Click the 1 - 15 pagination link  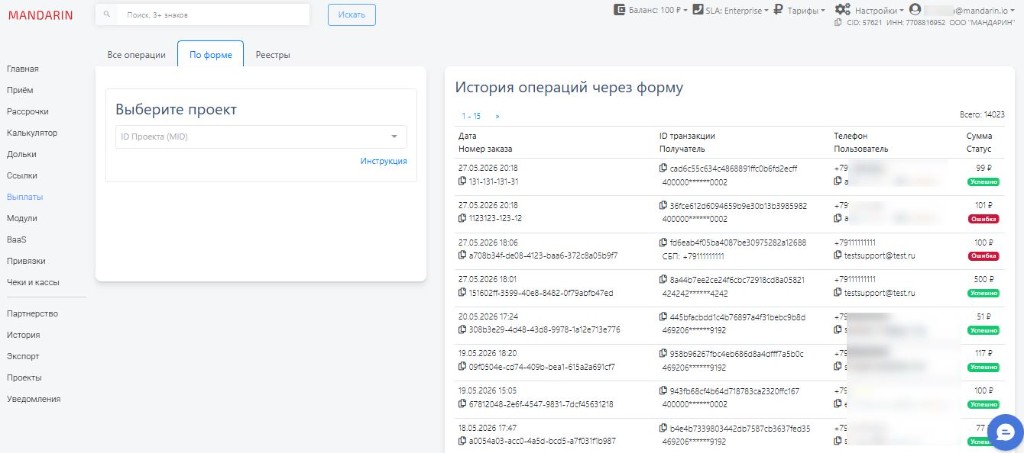(x=471, y=116)
